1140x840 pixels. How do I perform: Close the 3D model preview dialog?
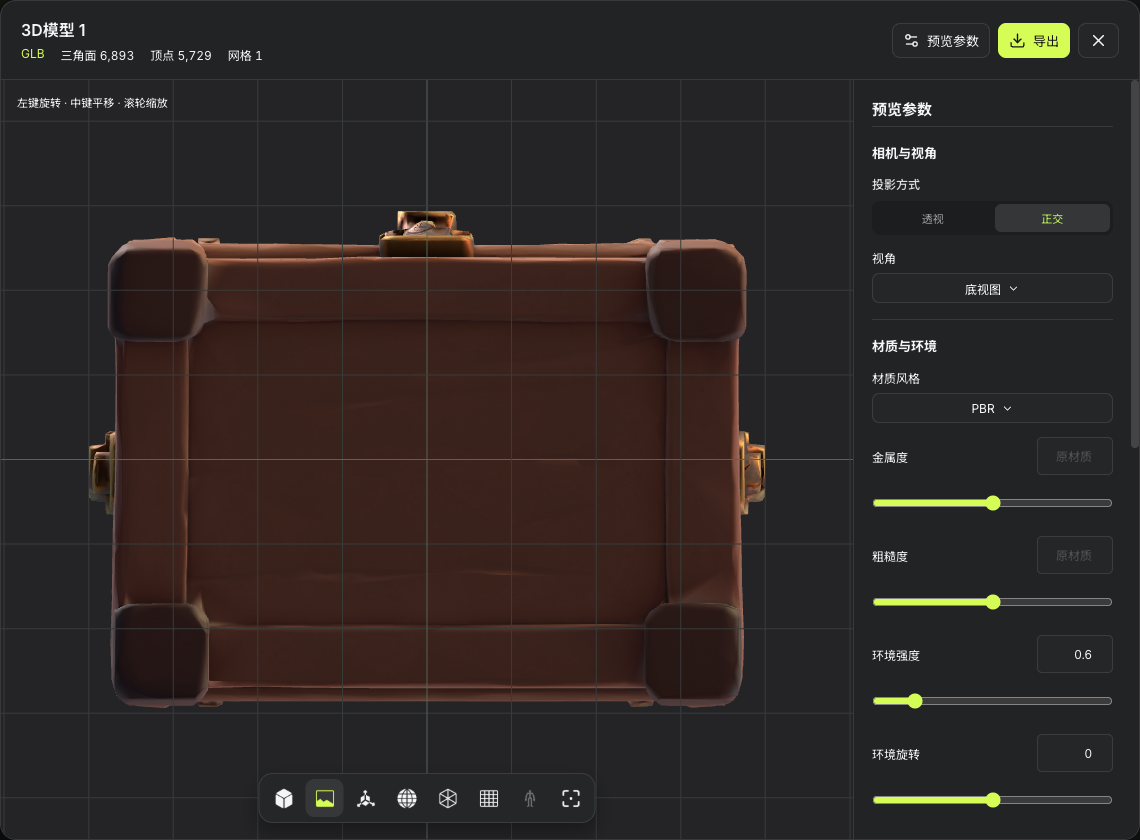tap(1098, 41)
